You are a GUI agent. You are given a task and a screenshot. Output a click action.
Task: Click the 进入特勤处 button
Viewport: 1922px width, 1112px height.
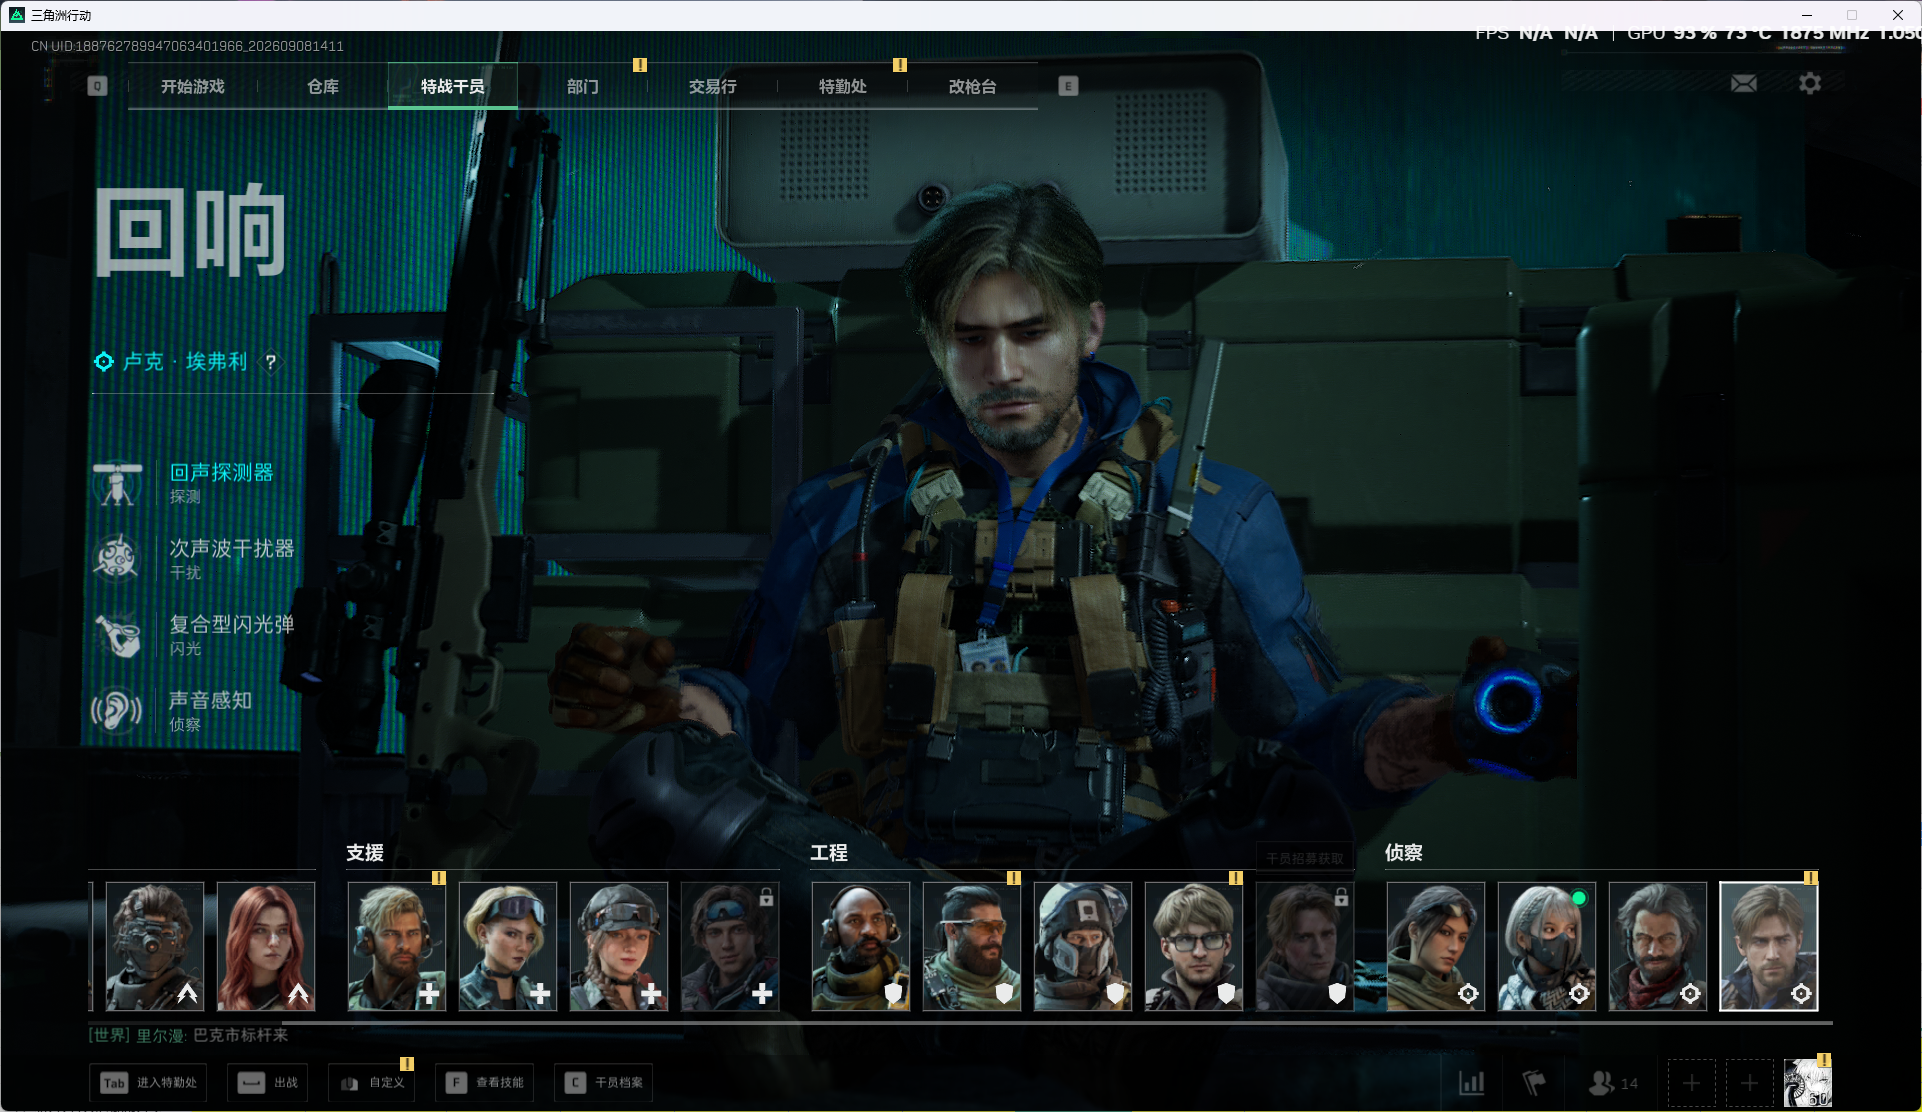click(148, 1083)
